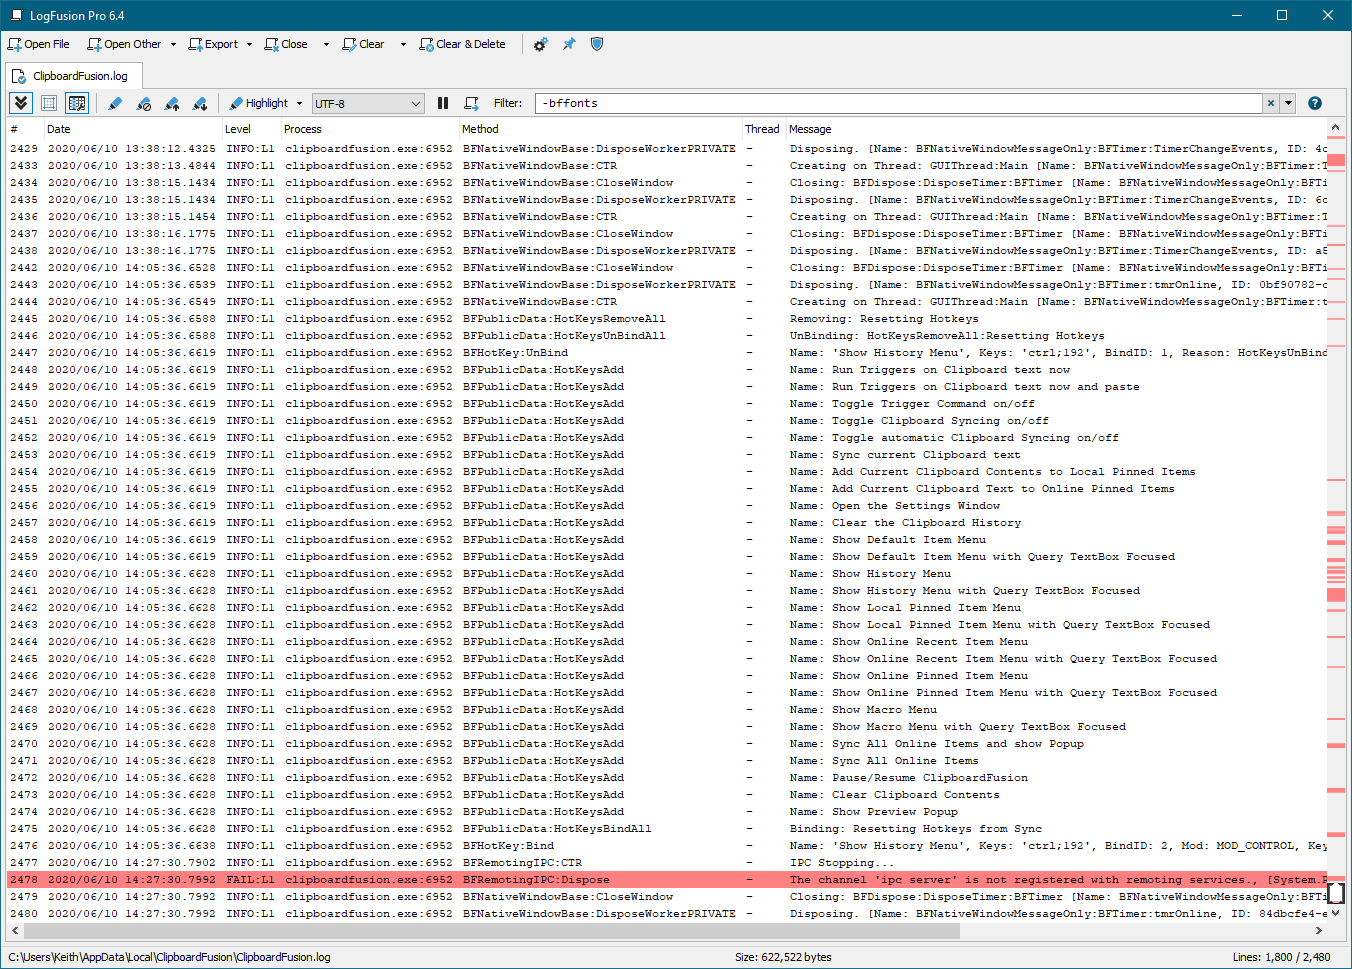Screen dimensions: 1352x969
Task: Pause log monitoring
Action: pos(443,103)
